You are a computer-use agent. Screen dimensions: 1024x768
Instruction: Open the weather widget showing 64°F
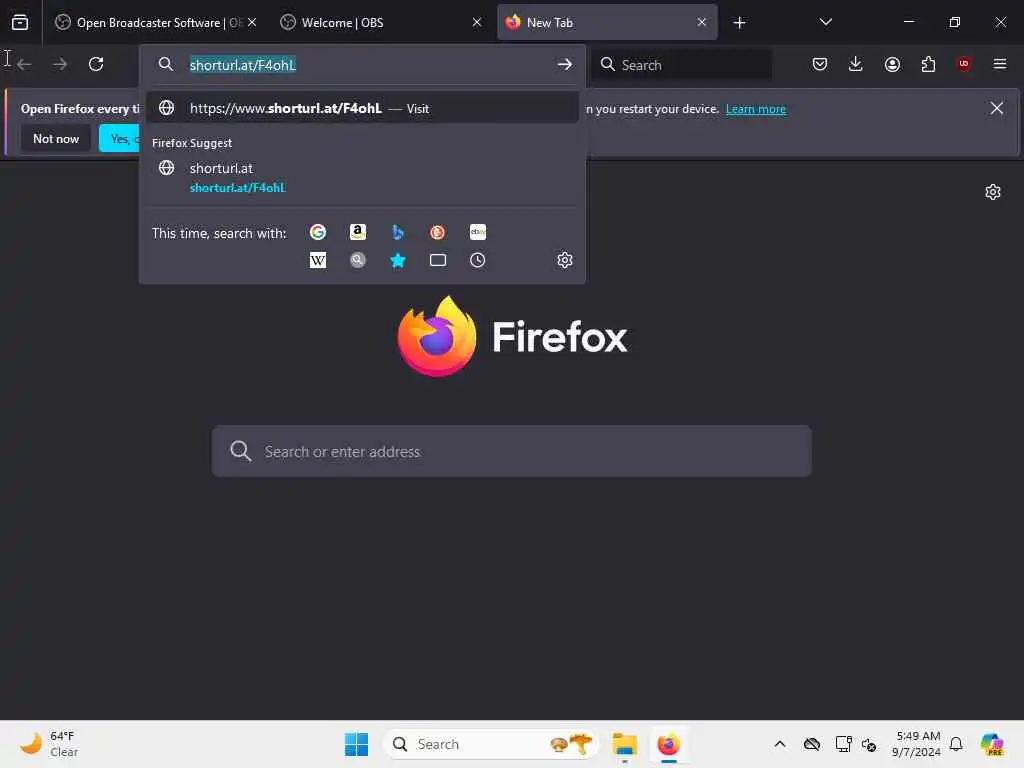click(x=49, y=744)
